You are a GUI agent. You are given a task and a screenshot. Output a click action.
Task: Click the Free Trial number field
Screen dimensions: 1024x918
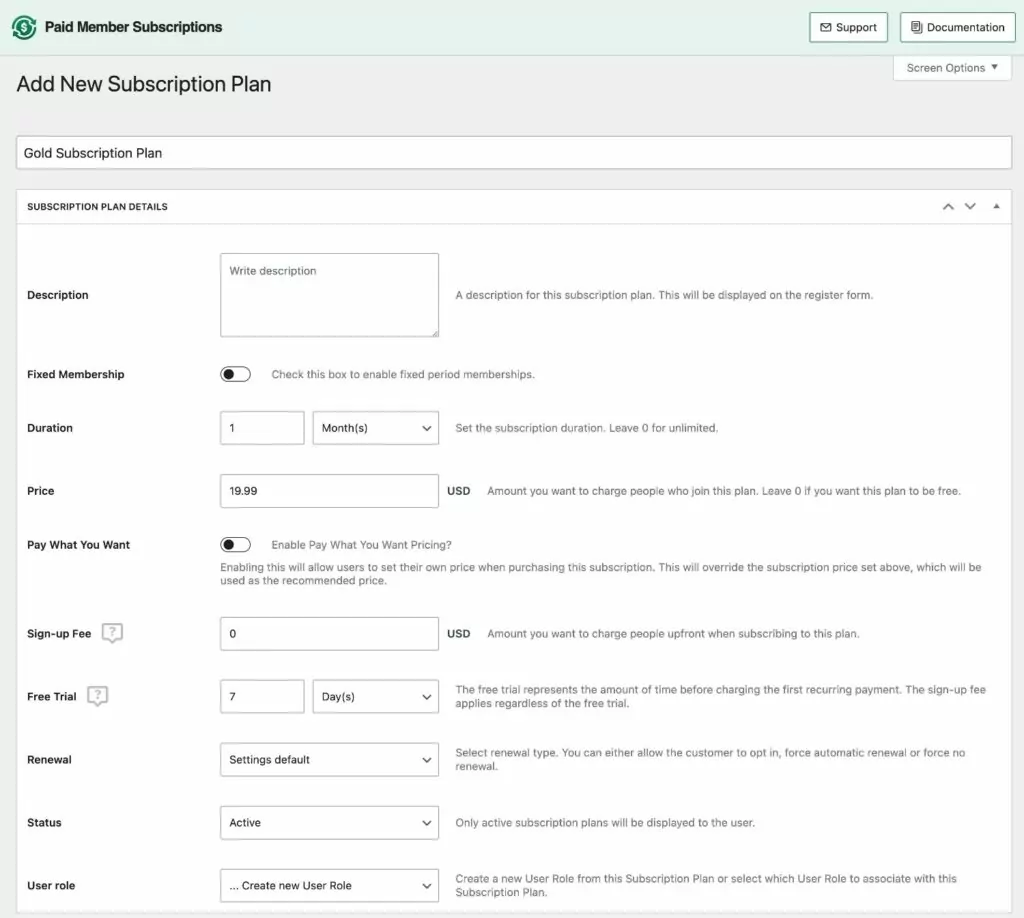coord(262,697)
